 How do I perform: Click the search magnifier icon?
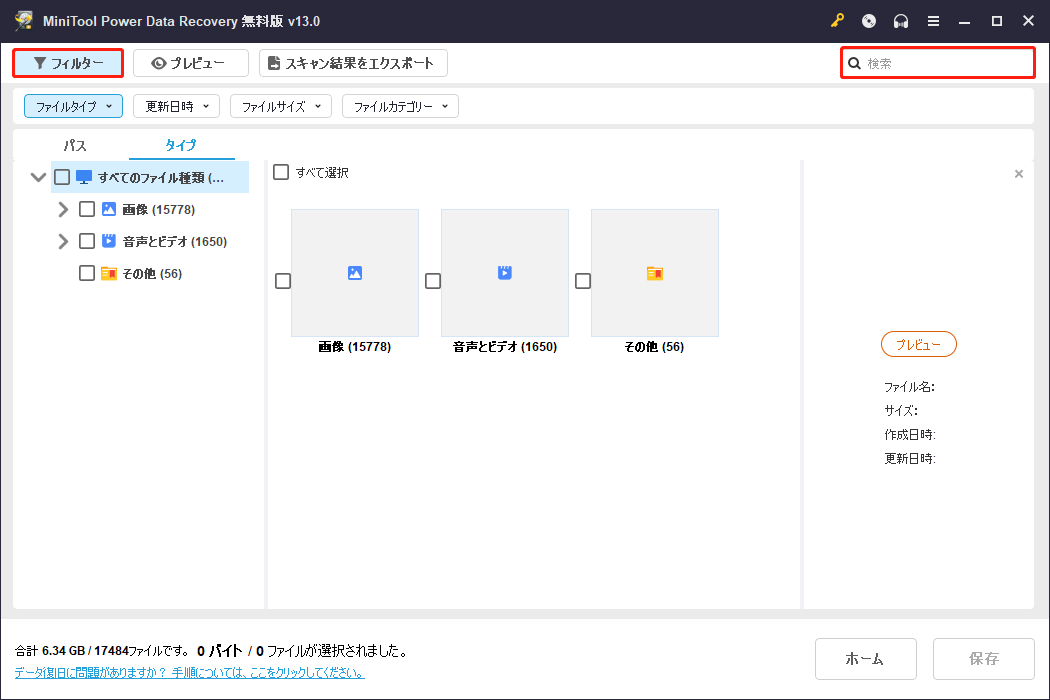(854, 64)
